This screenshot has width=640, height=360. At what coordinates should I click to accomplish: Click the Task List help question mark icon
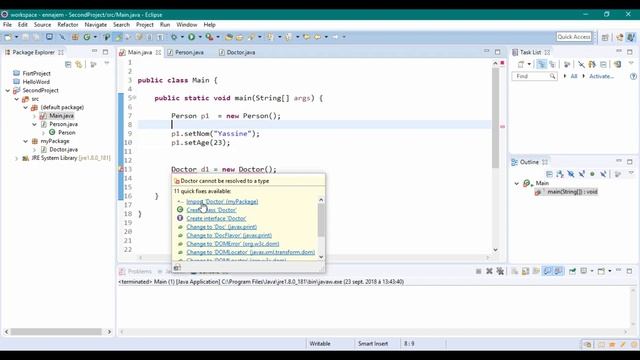633,76
